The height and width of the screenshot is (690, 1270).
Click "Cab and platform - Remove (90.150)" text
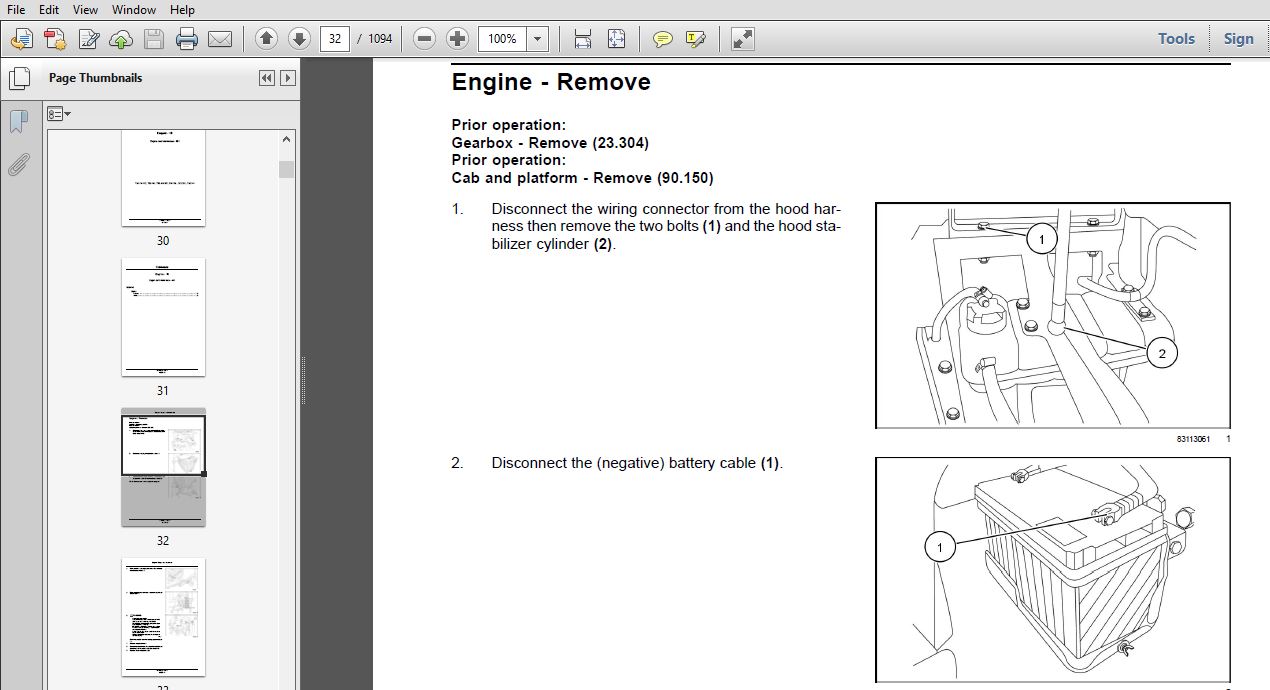[x=582, y=178]
